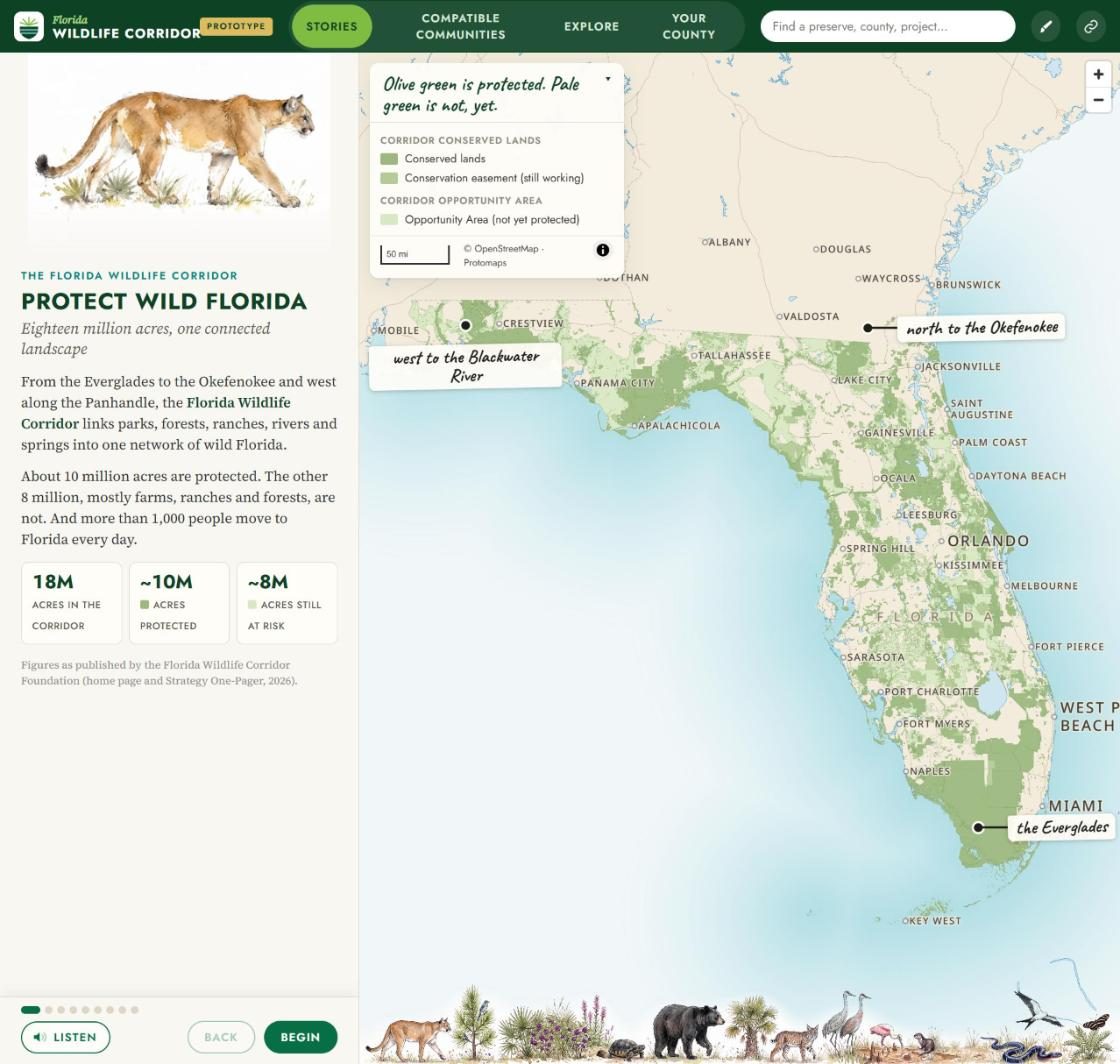Click 'north to the Okefenokee' map label
This screenshot has width=1120, height=1064.
(x=981, y=328)
